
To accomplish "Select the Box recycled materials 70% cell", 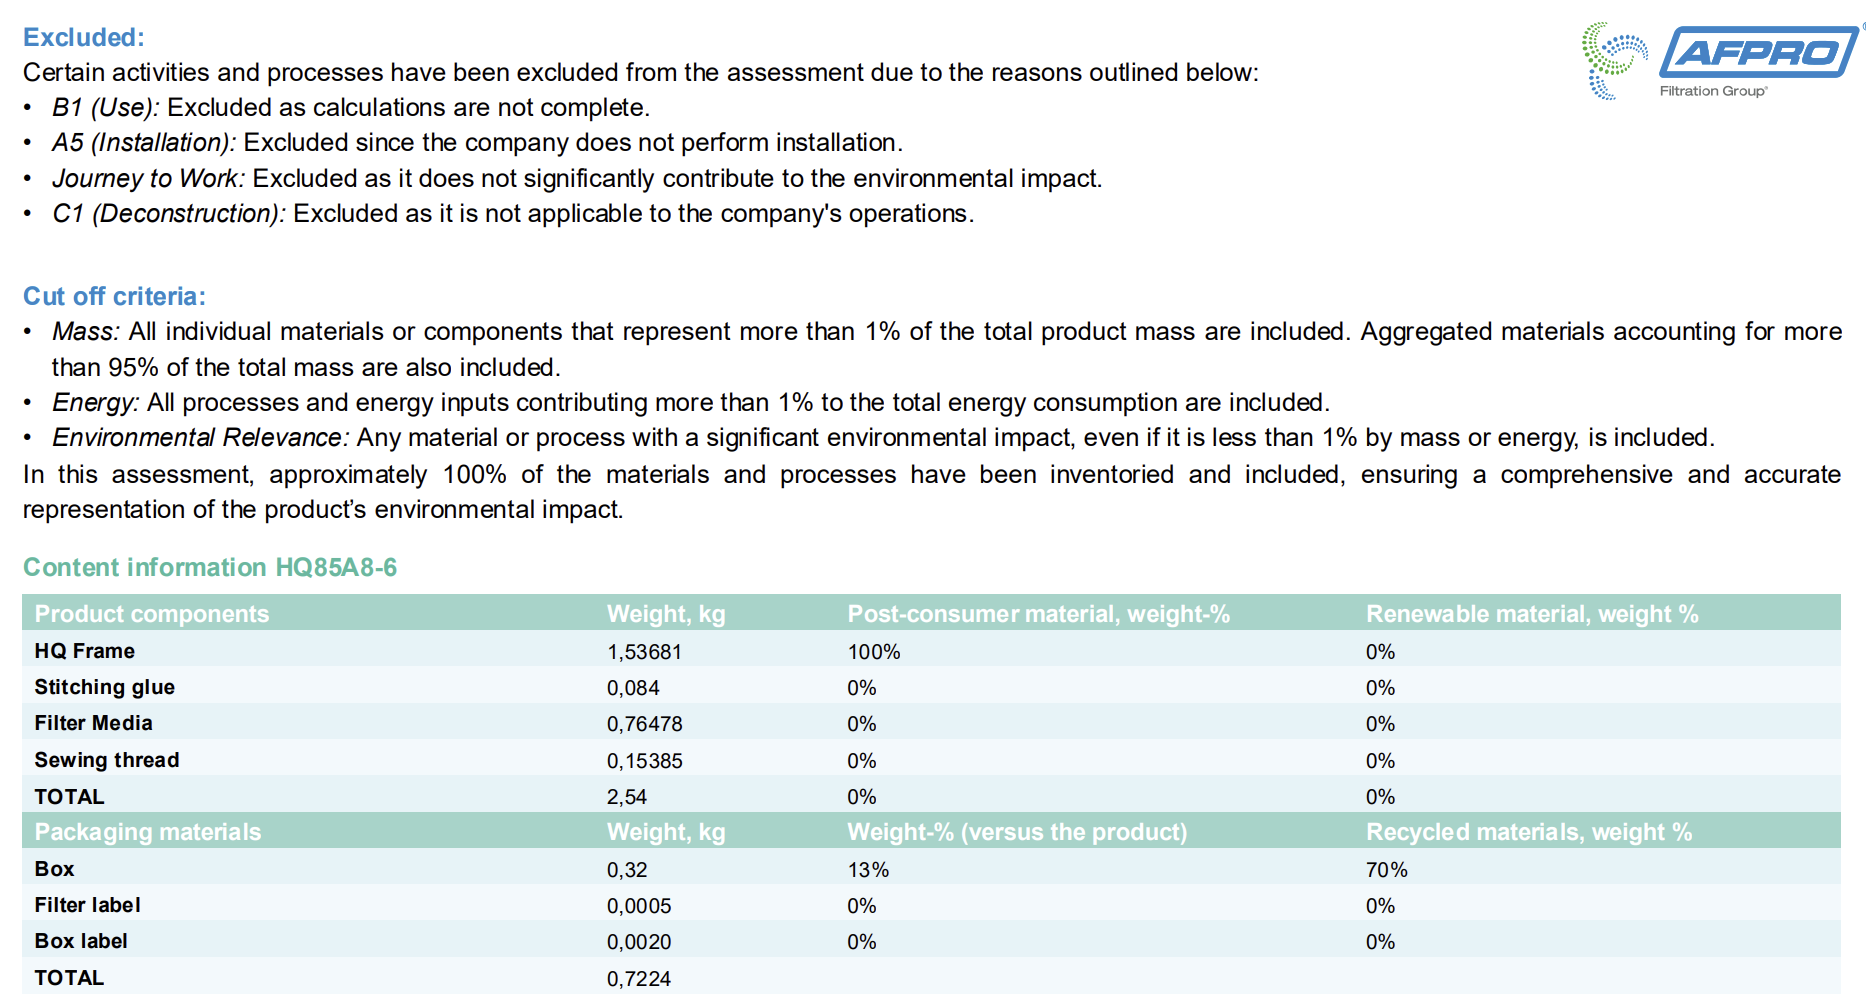I will [x=1387, y=870].
